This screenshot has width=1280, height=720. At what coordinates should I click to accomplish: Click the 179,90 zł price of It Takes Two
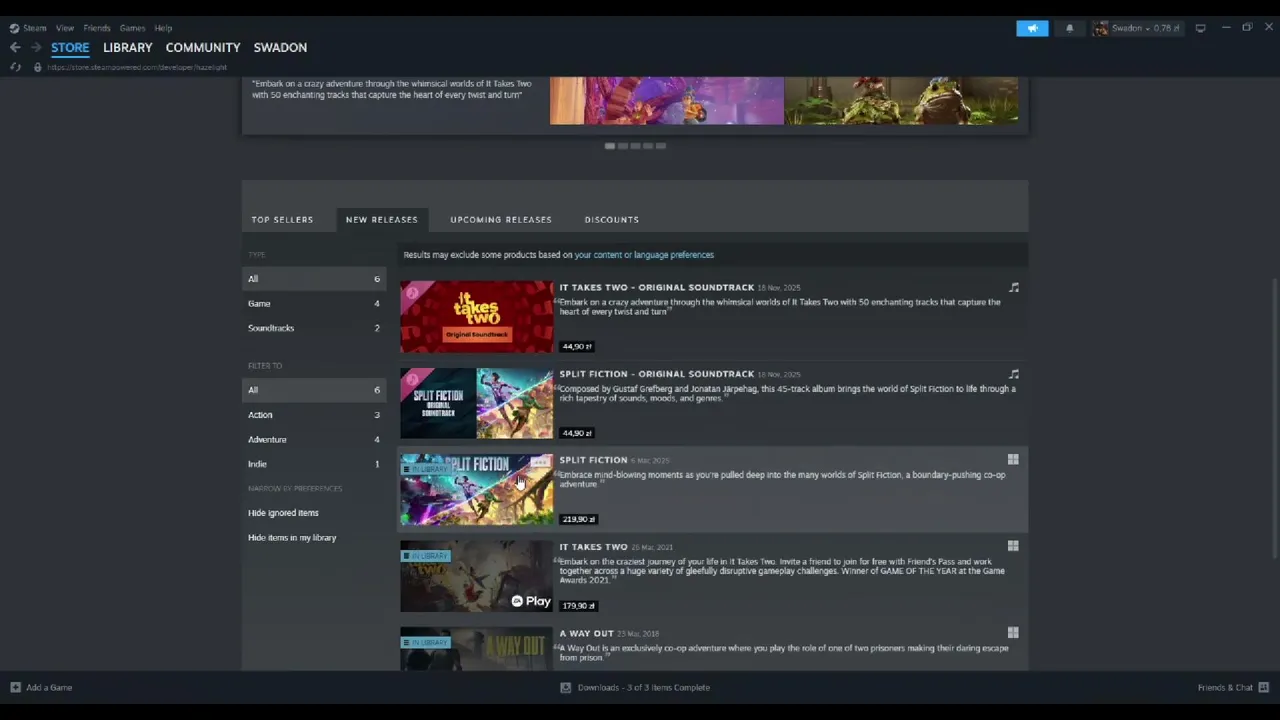click(579, 606)
